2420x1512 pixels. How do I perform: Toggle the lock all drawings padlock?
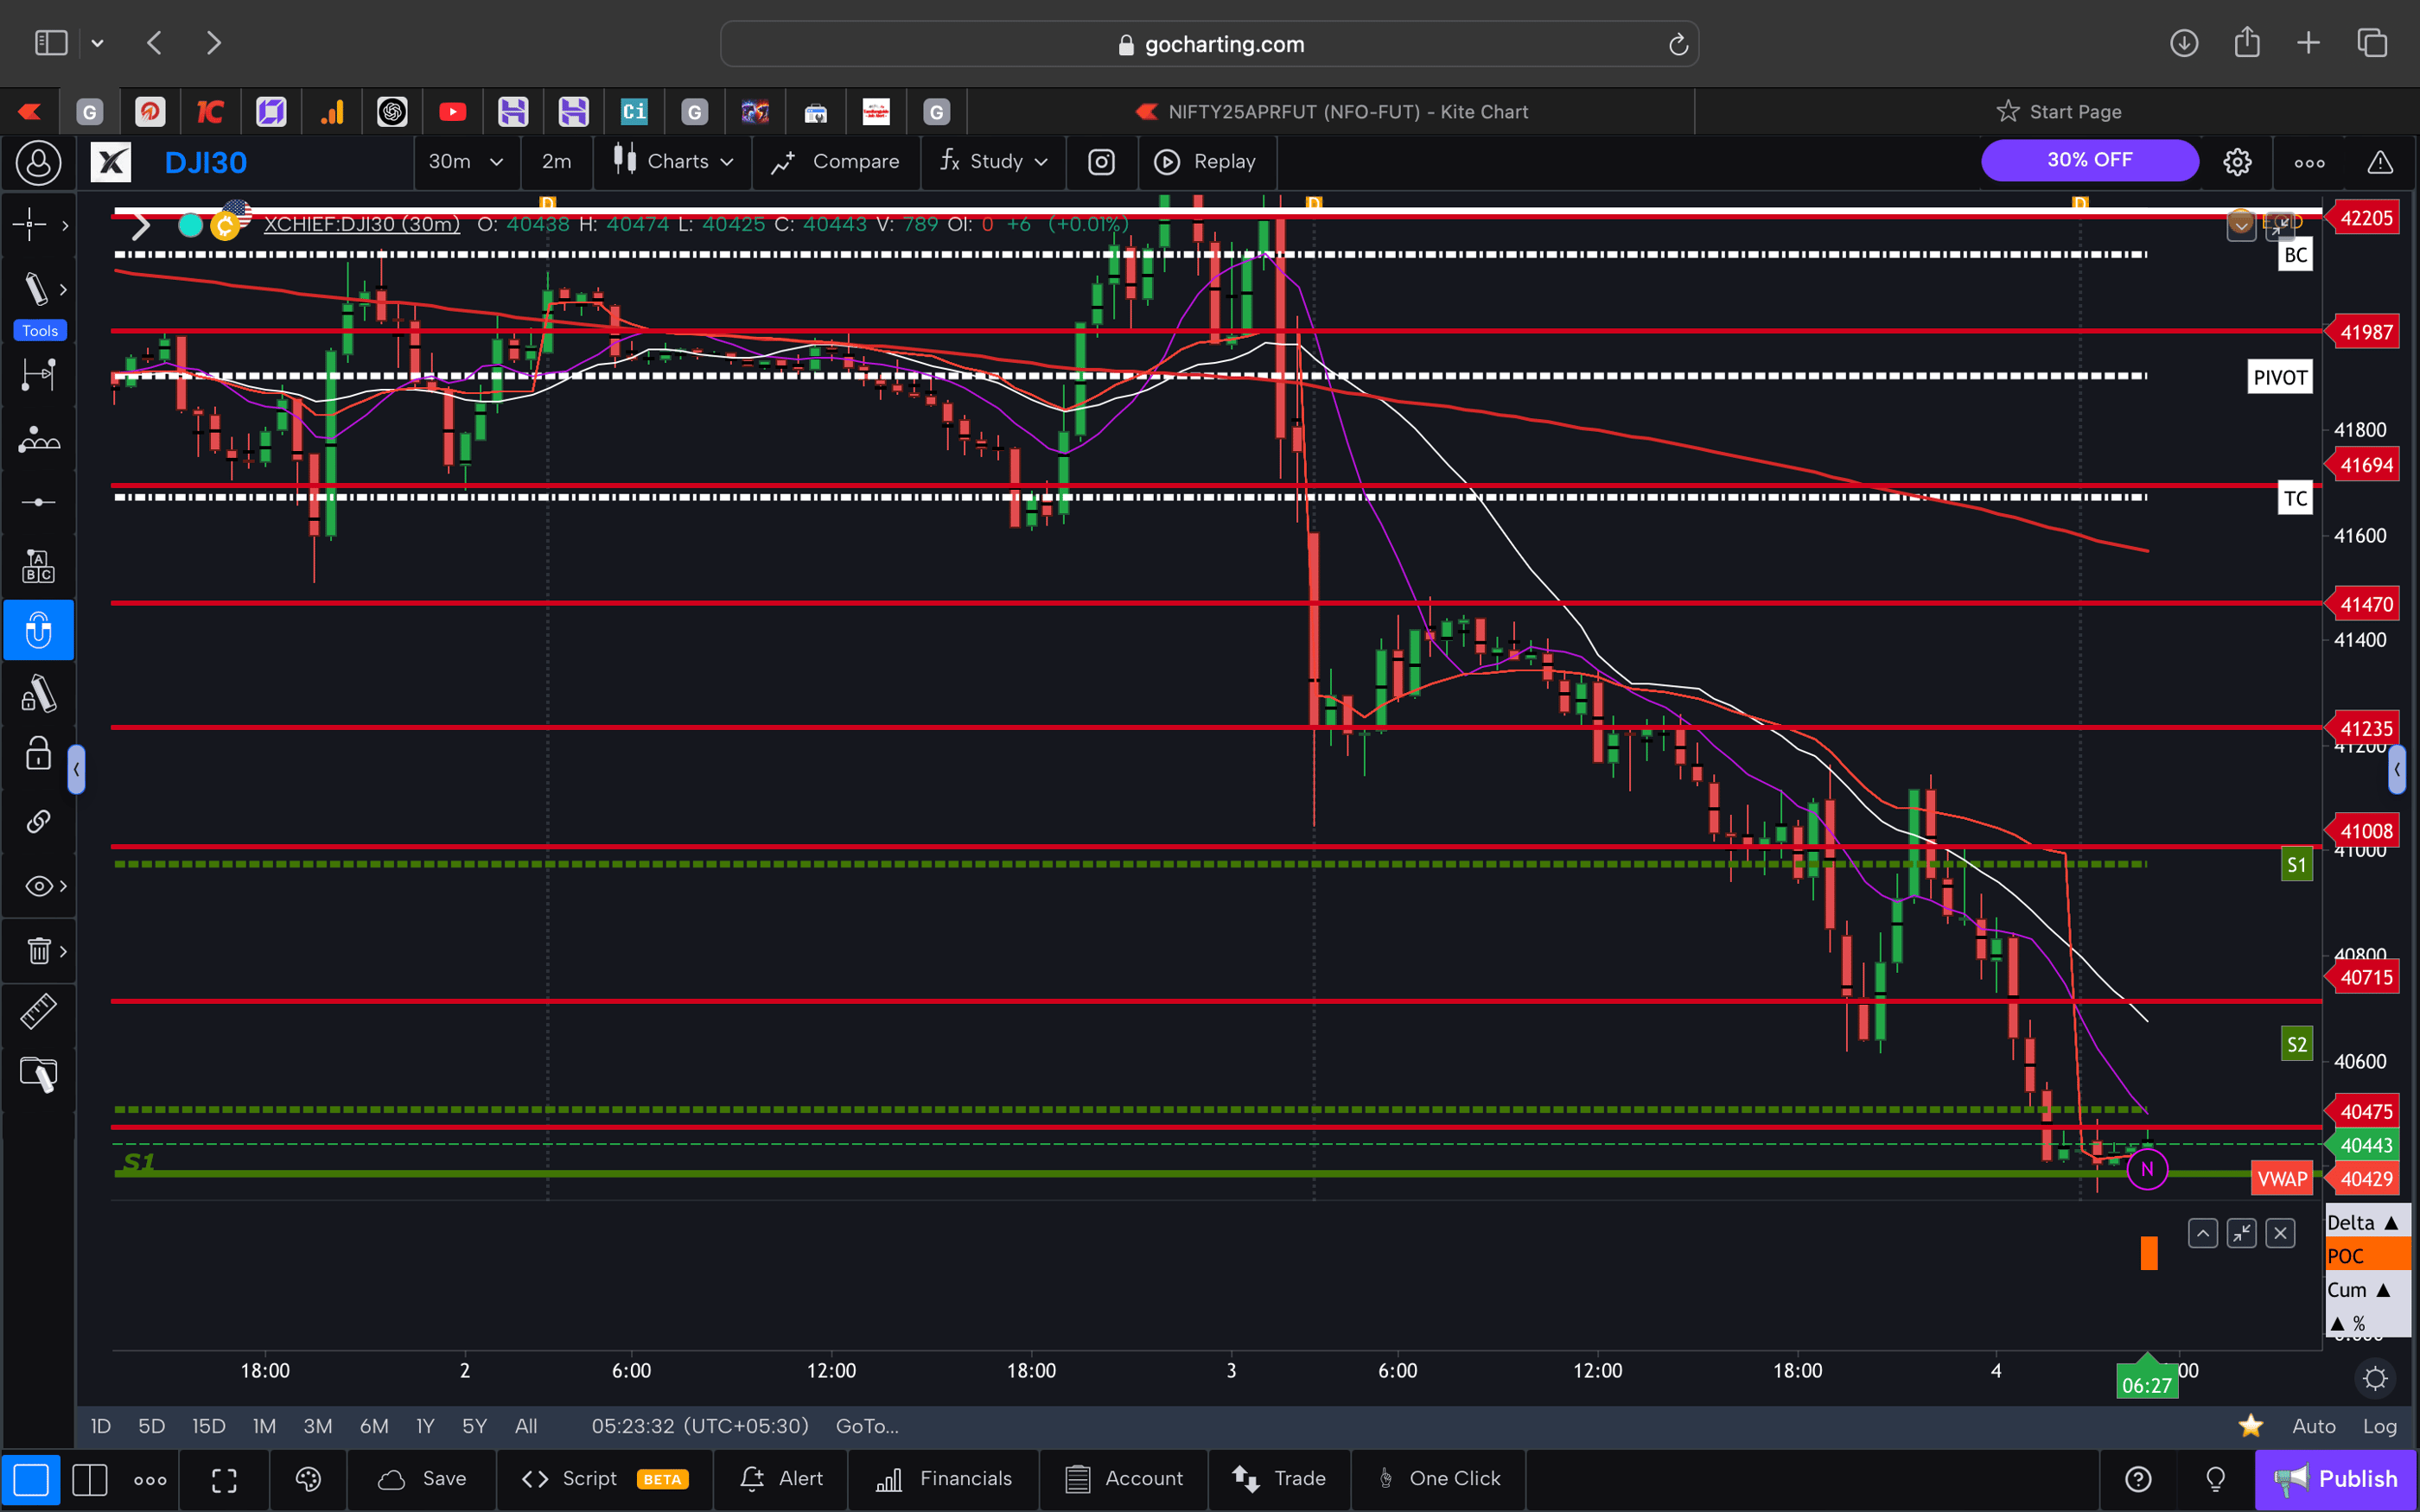(37, 754)
